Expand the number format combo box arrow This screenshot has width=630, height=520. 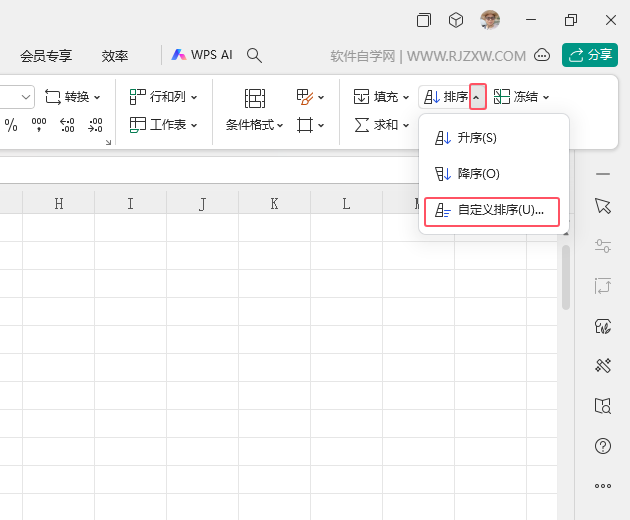click(x=26, y=97)
